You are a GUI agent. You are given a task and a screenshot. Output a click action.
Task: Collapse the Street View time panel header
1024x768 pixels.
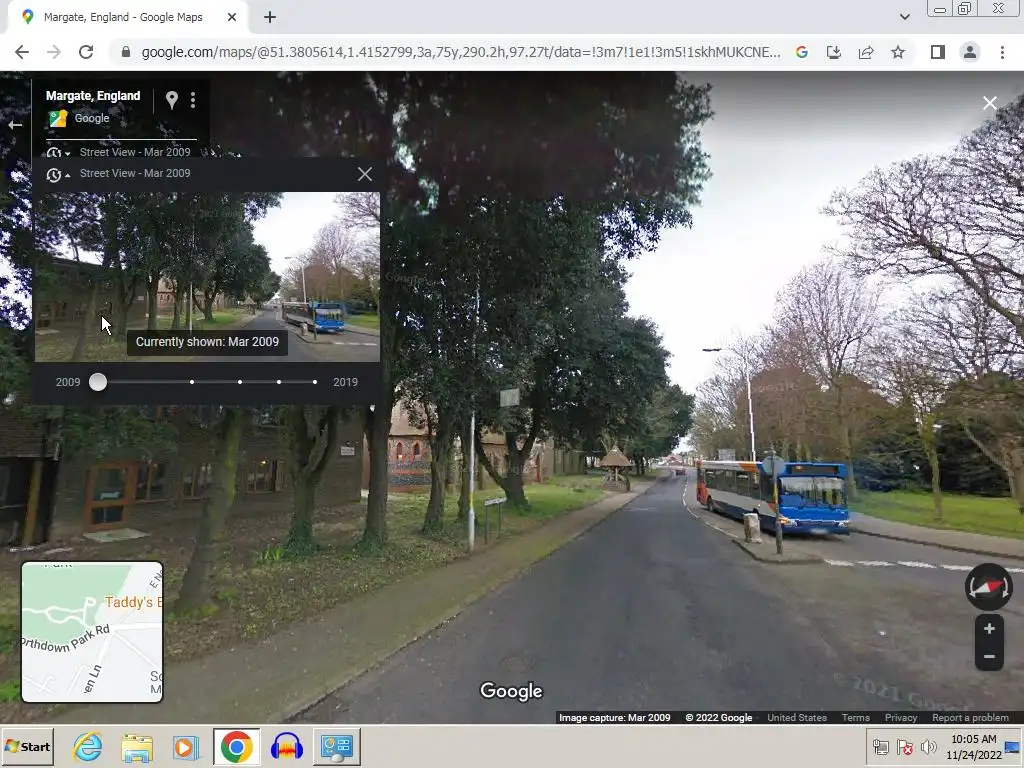coord(118,174)
